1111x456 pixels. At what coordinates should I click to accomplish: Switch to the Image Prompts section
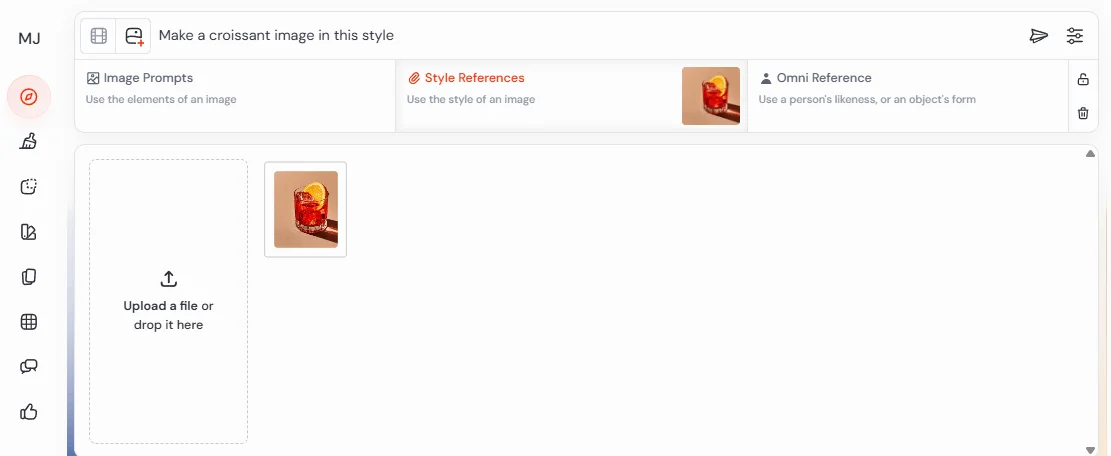(235, 96)
